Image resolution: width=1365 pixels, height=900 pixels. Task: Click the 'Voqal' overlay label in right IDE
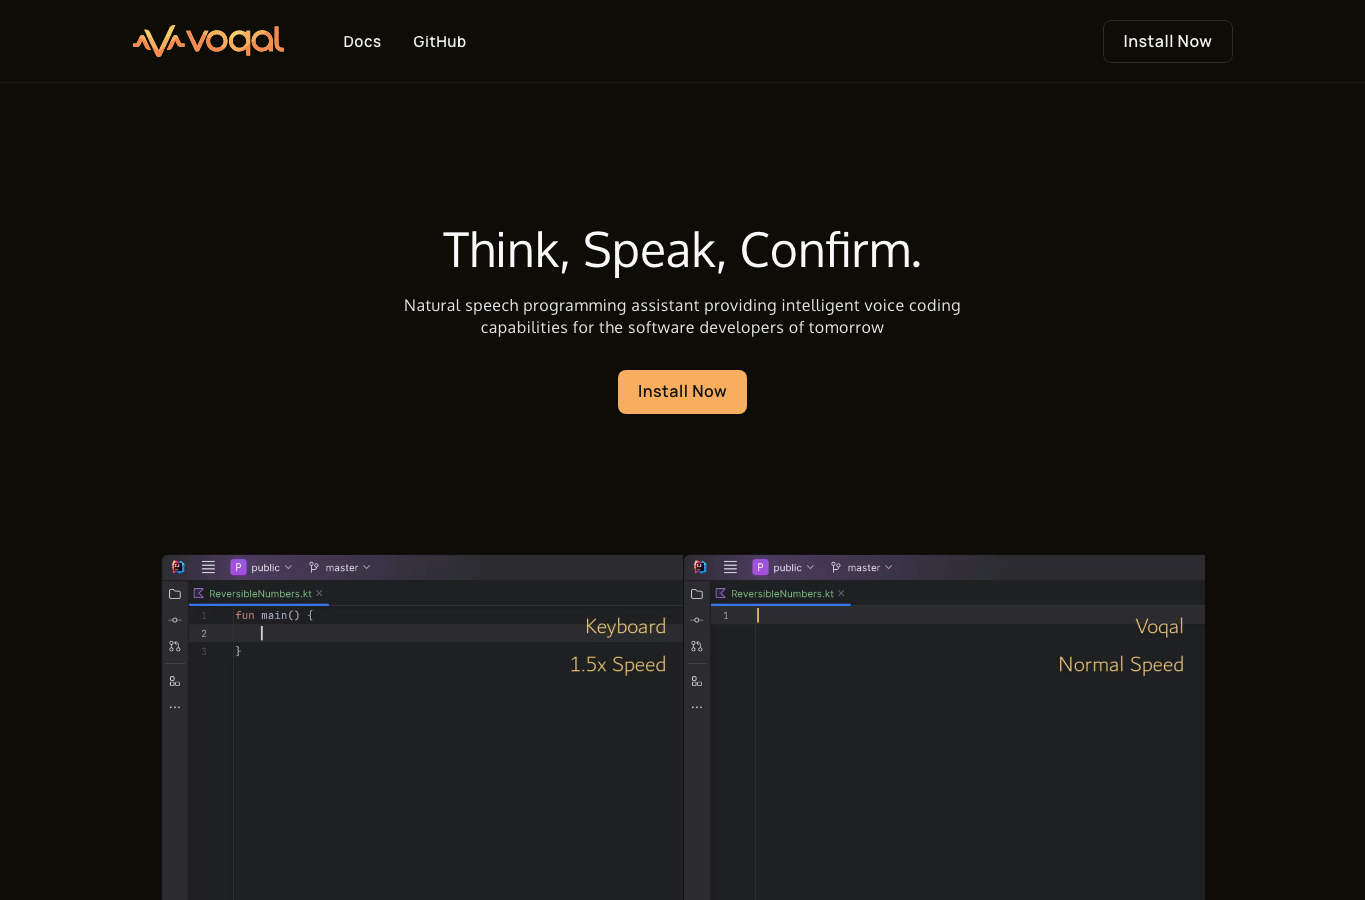pyautogui.click(x=1160, y=627)
